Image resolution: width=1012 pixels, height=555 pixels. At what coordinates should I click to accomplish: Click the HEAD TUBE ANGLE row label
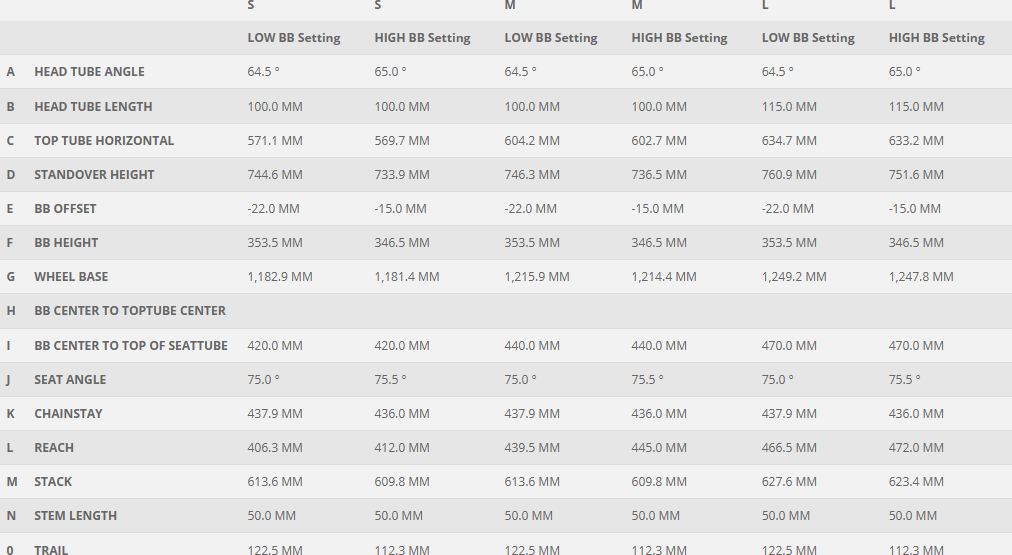89,72
